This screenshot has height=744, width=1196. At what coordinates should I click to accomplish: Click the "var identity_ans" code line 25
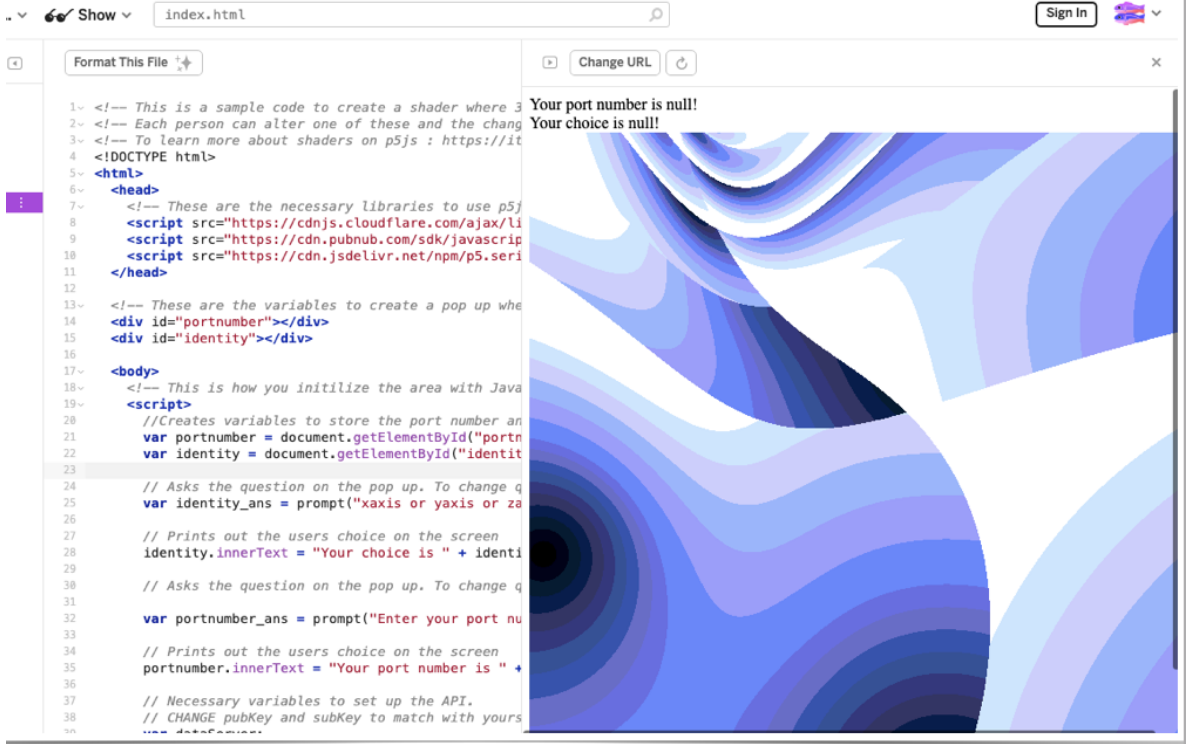click(x=333, y=504)
